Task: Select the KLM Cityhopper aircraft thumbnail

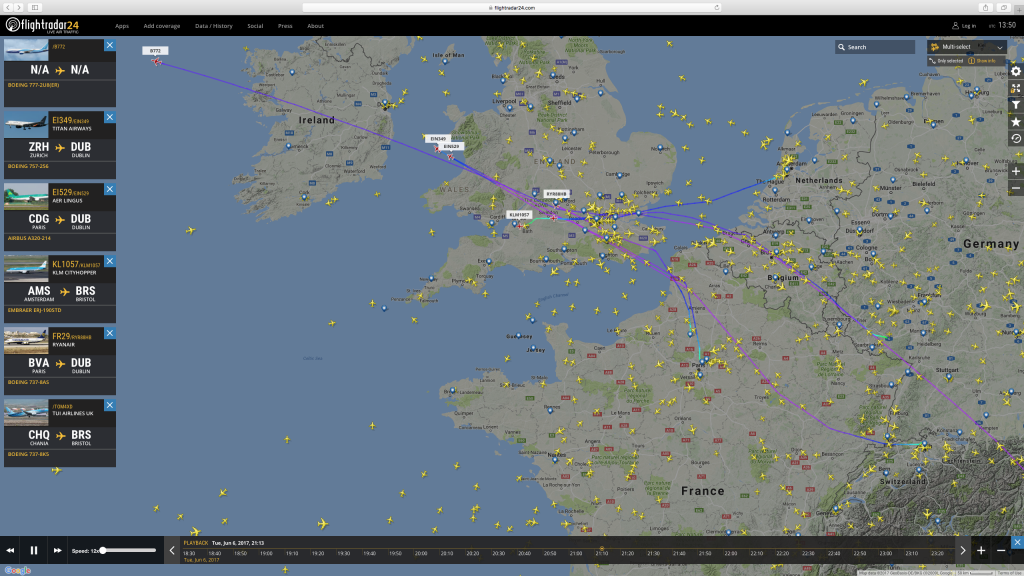Action: pyautogui.click(x=26, y=268)
